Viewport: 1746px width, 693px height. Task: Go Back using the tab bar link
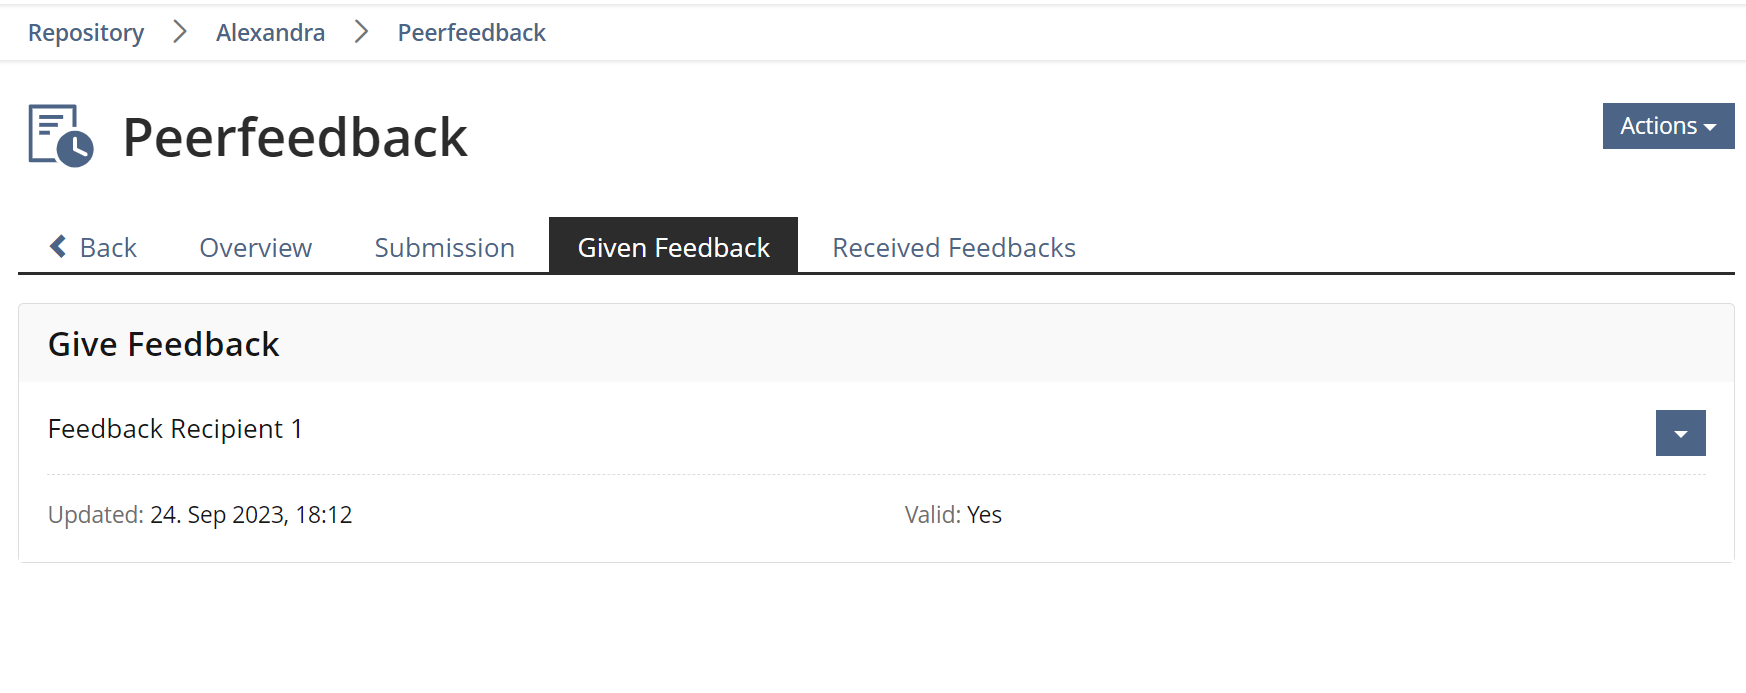[107, 247]
